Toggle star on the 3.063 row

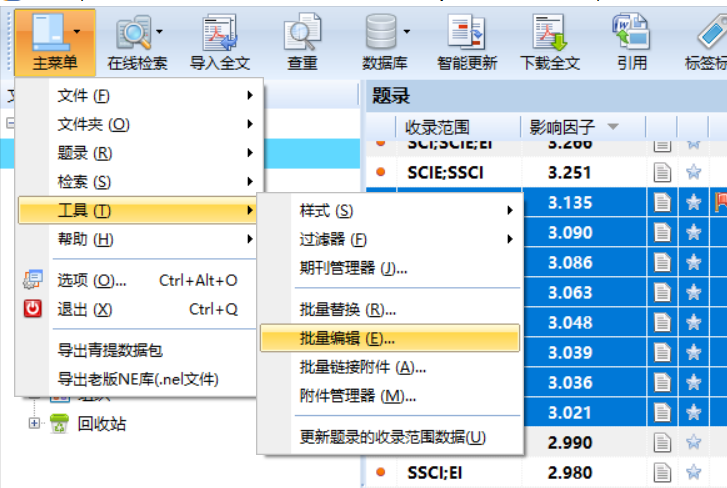(694, 292)
